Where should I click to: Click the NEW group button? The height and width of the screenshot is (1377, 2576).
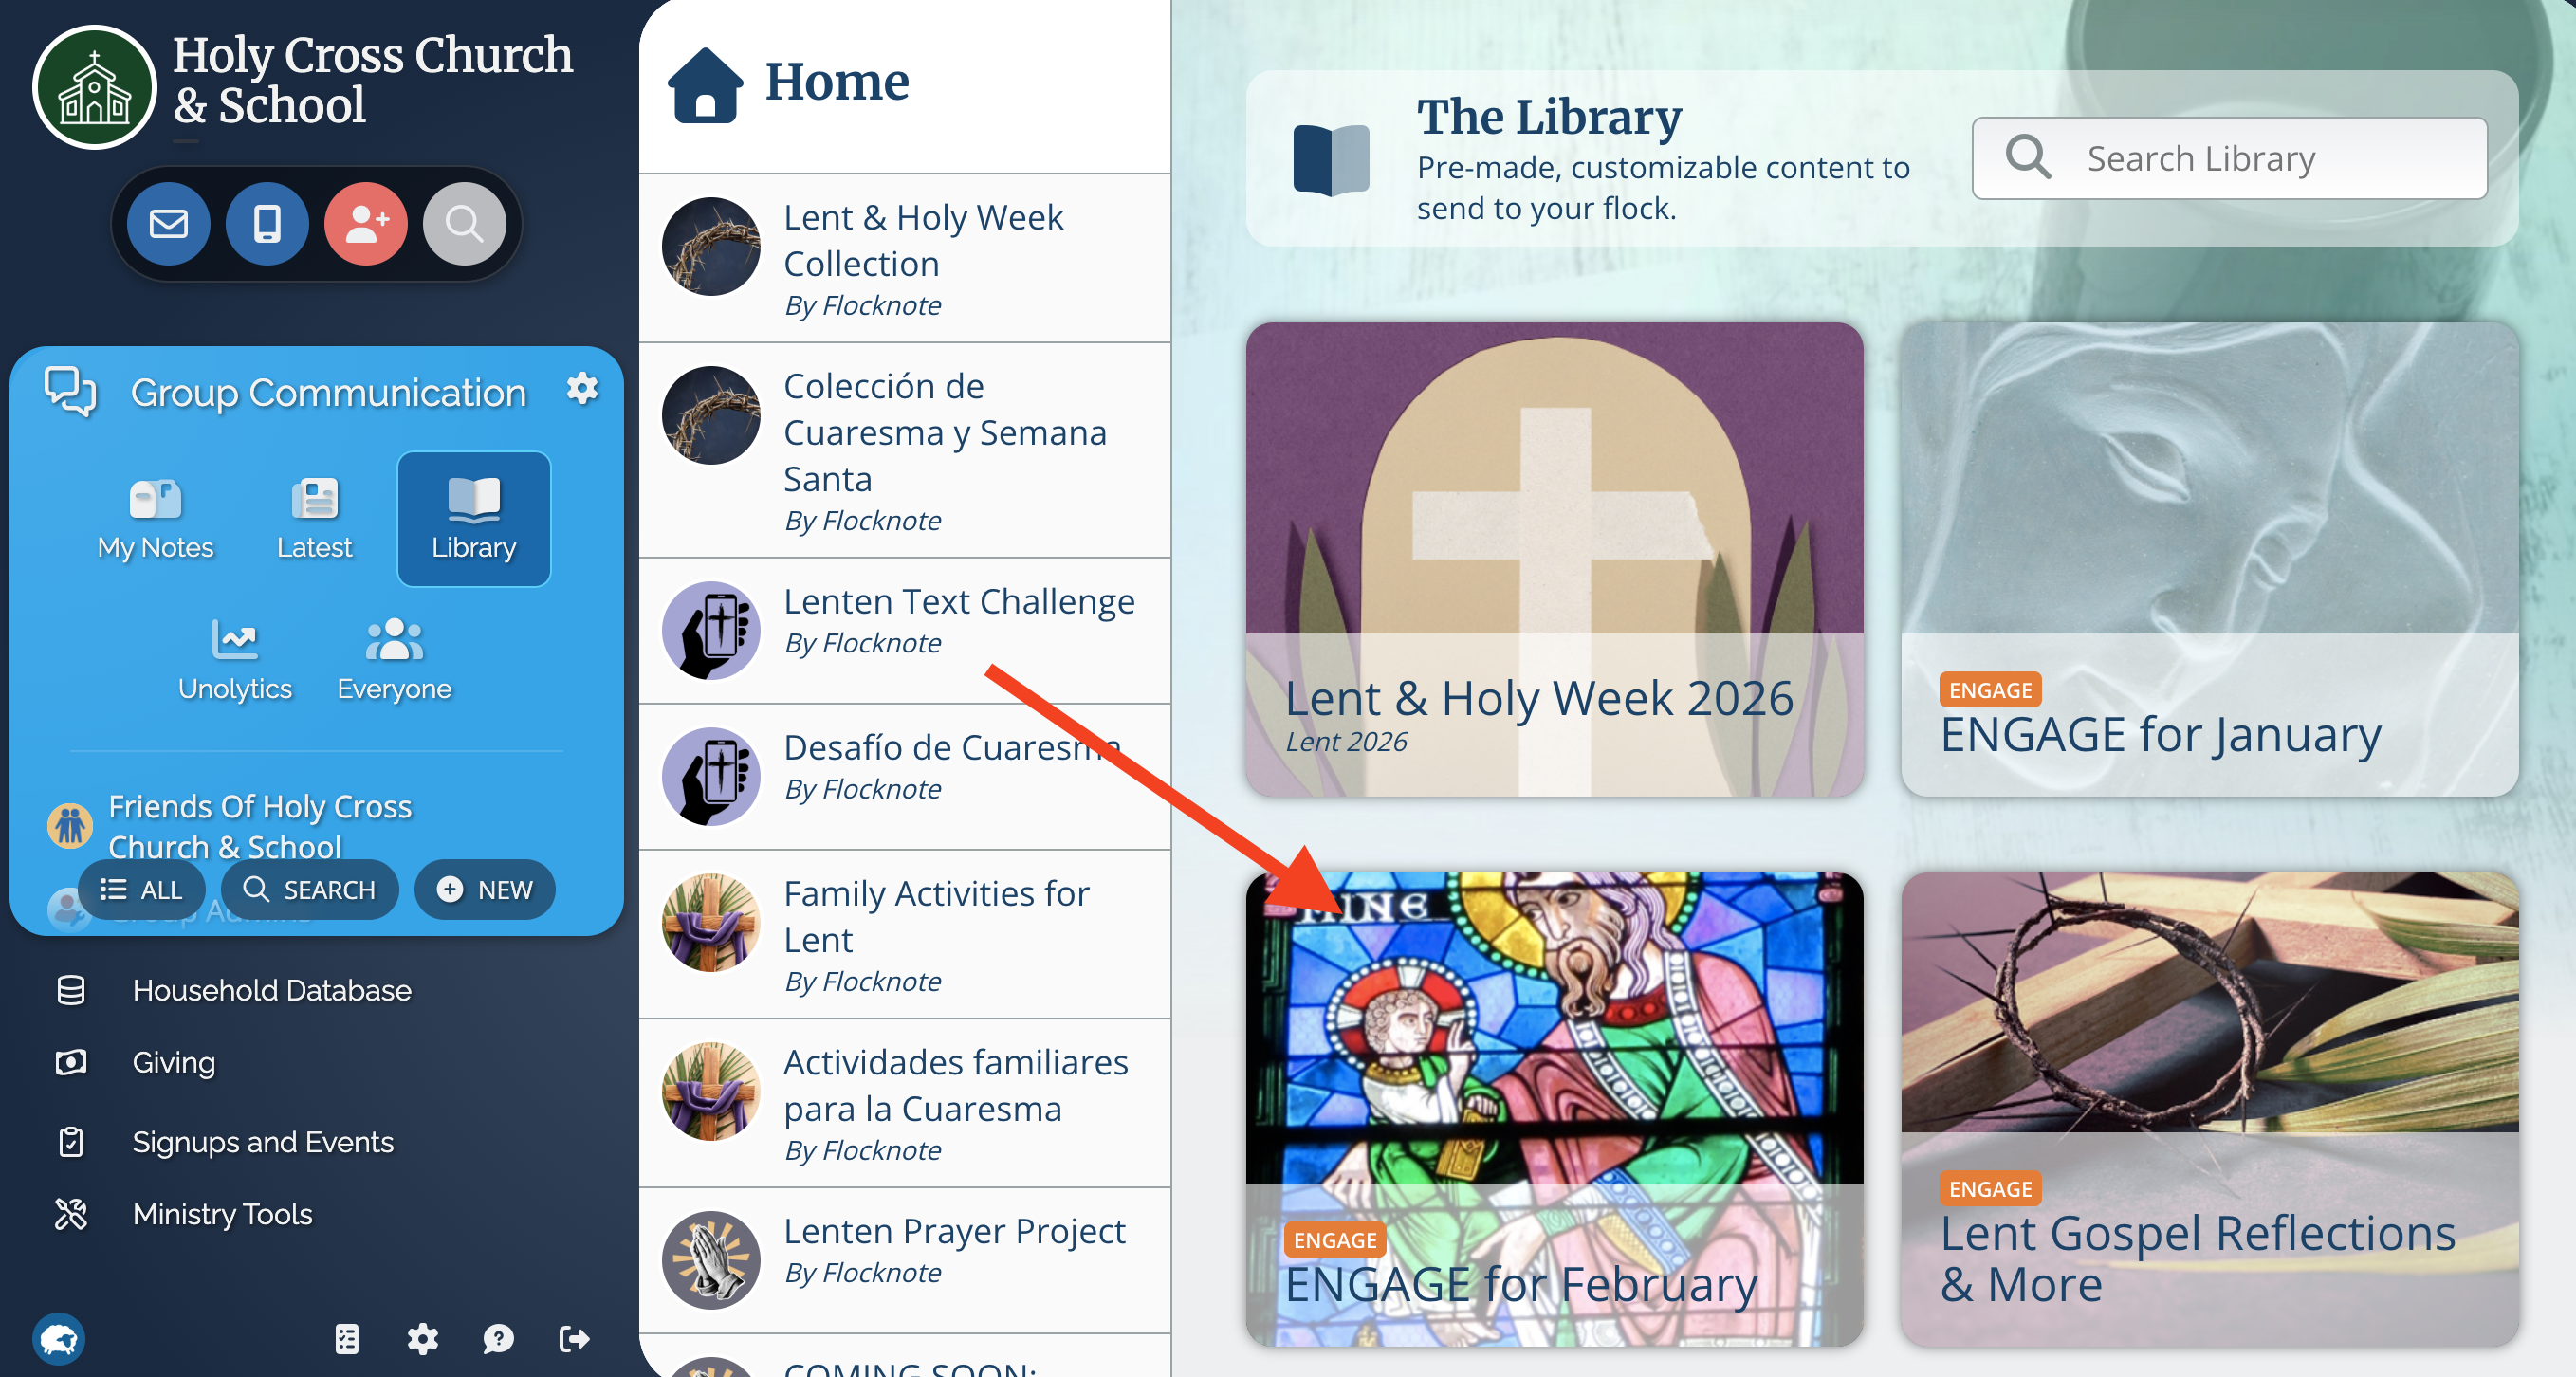[485, 889]
